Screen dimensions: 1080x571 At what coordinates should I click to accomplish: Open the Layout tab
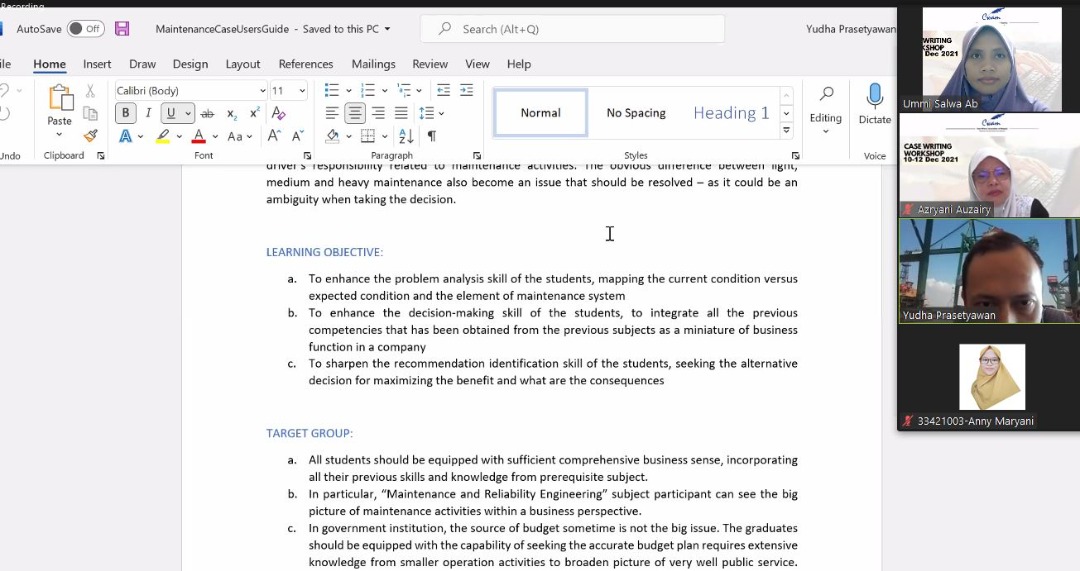click(243, 64)
